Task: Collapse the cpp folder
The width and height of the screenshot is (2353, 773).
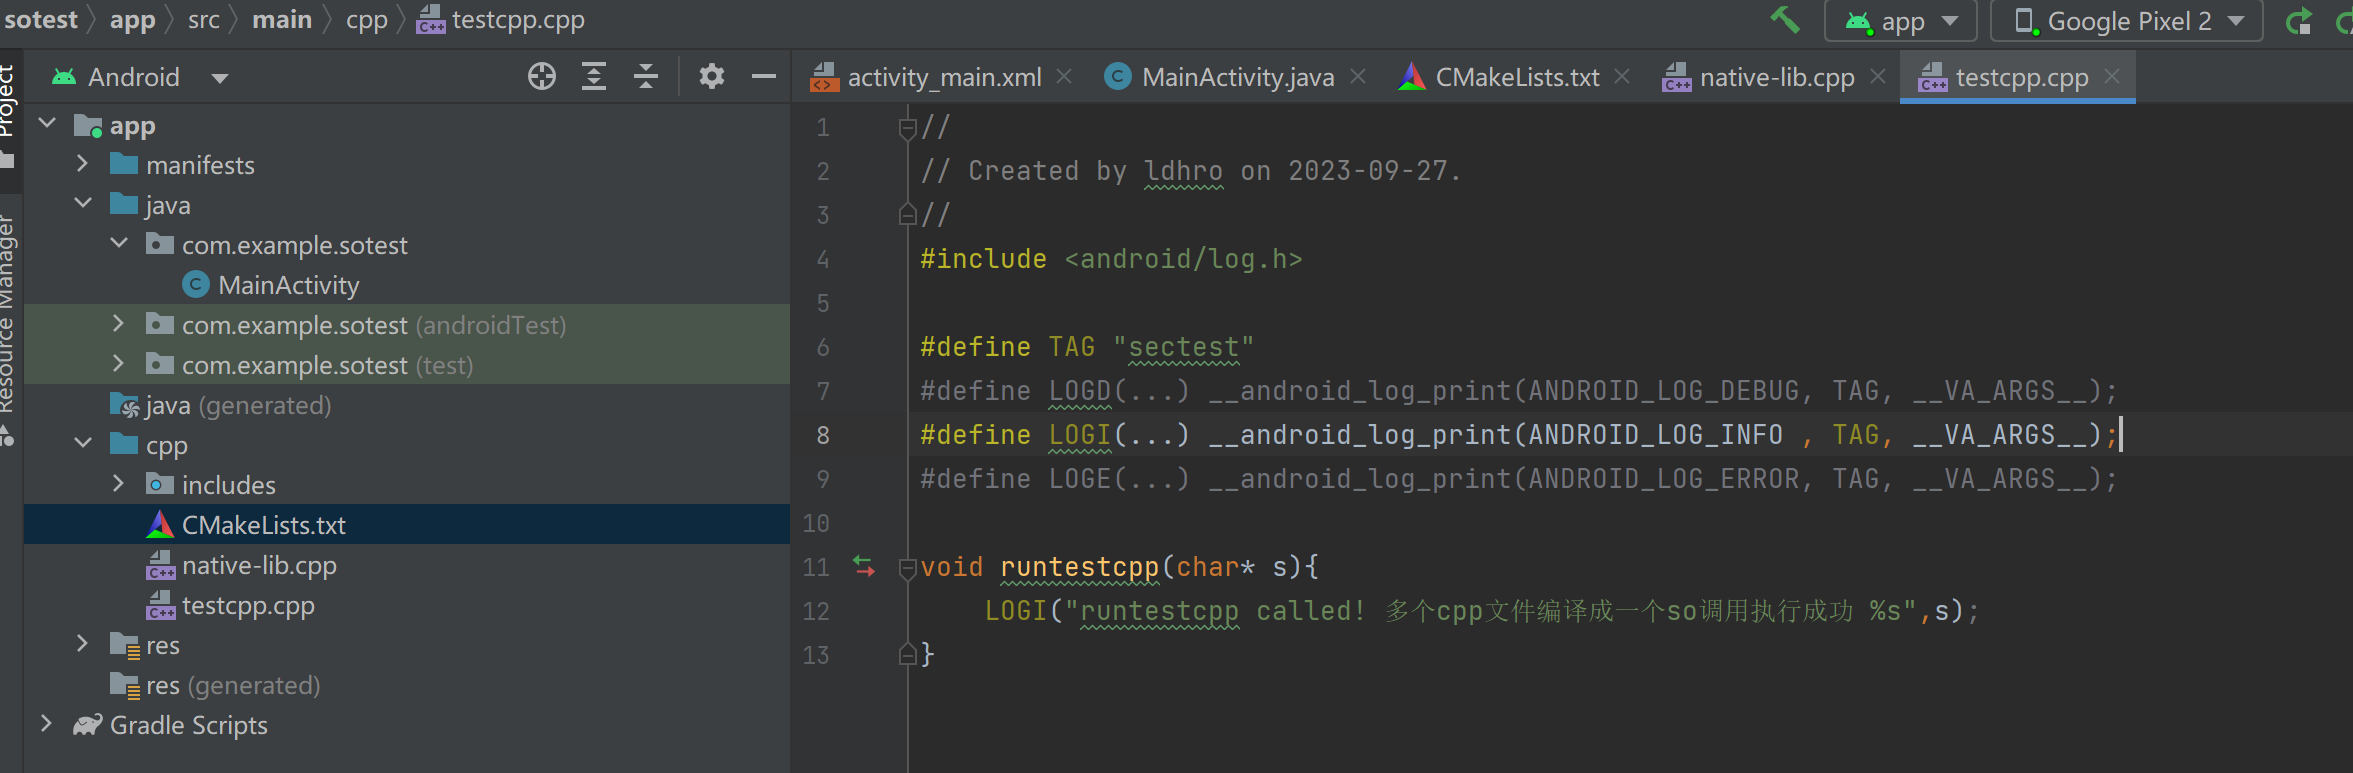Action: click(83, 443)
